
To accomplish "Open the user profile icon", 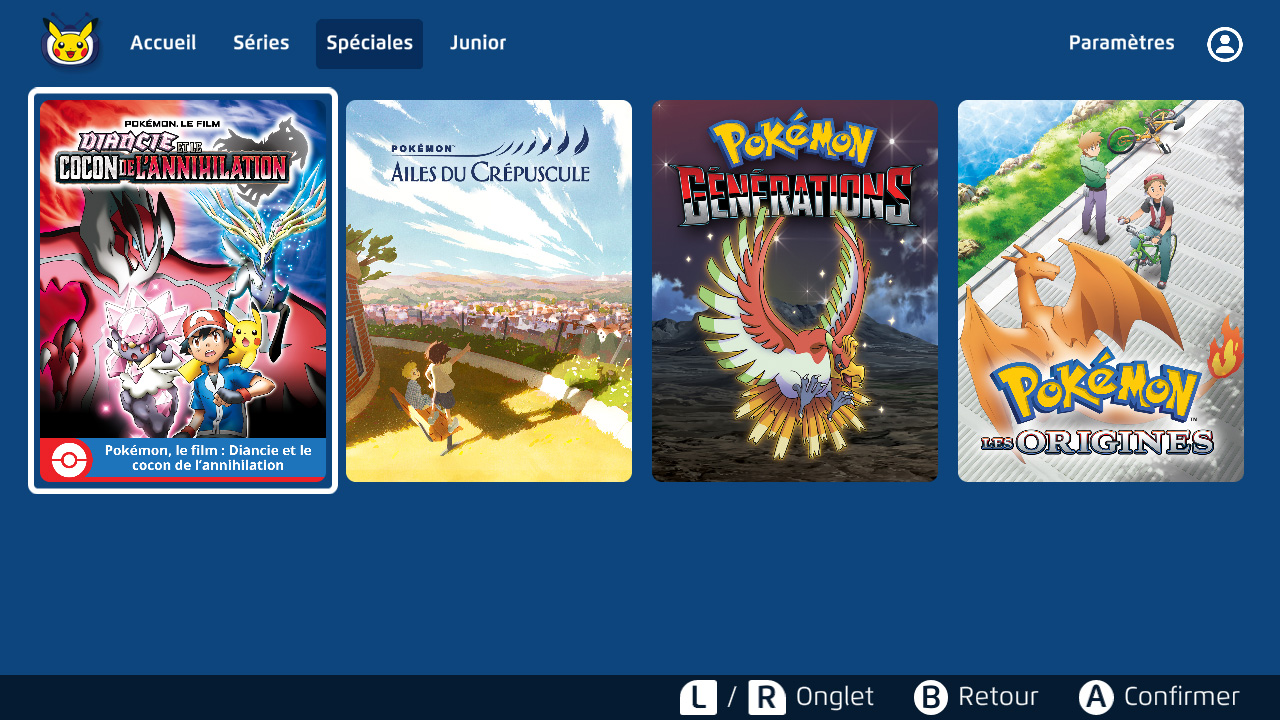I will point(1224,44).
